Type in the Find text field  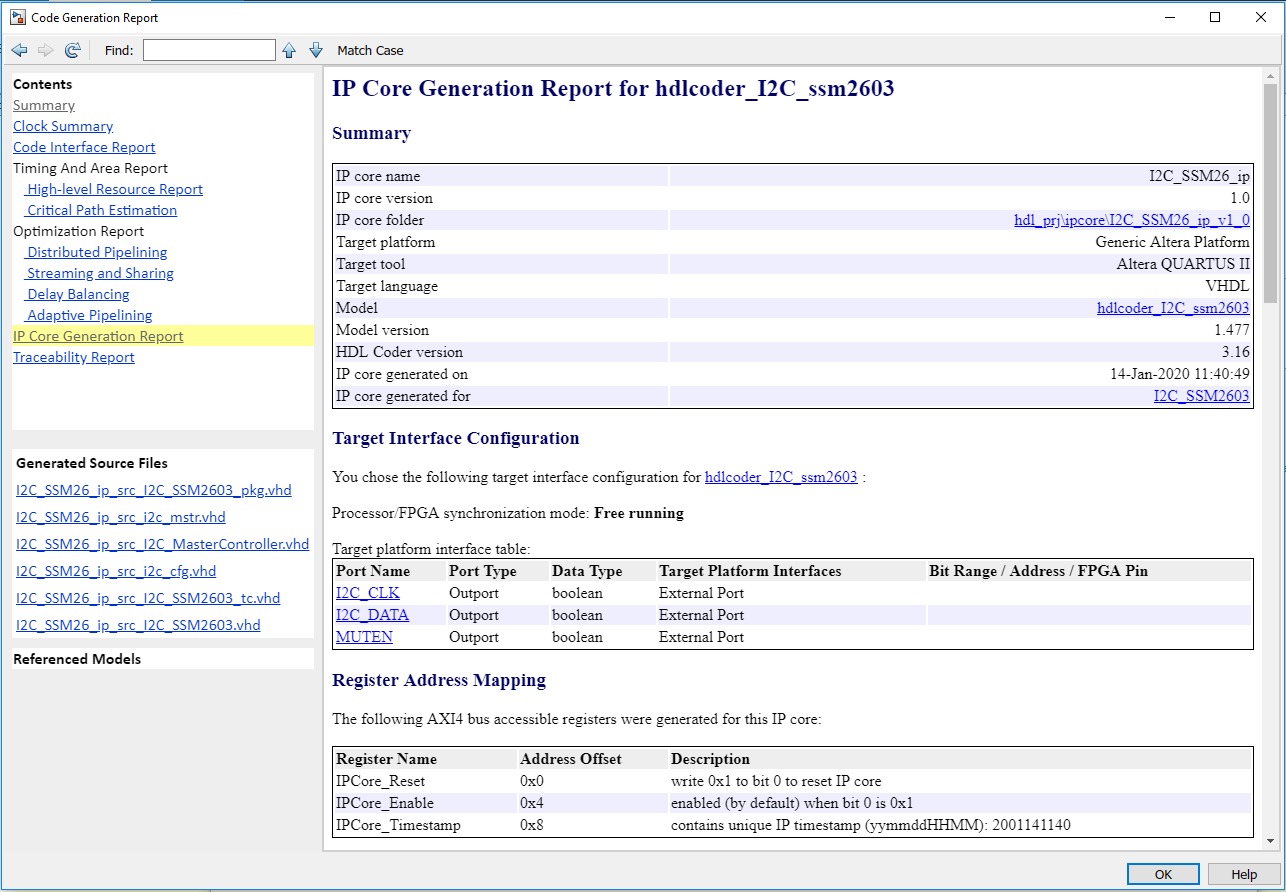tap(209, 50)
